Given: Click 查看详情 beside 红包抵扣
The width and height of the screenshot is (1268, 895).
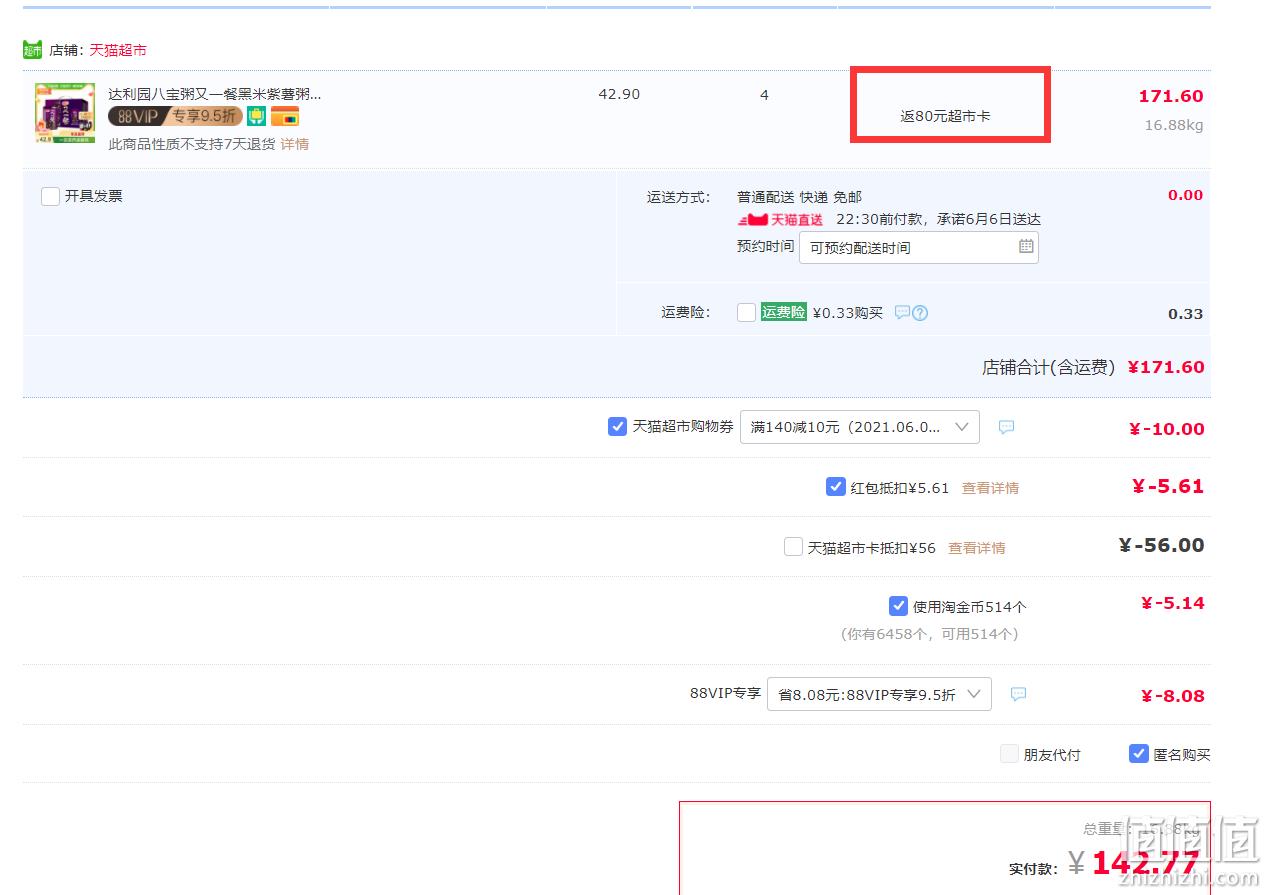Looking at the screenshot, I should 990,488.
